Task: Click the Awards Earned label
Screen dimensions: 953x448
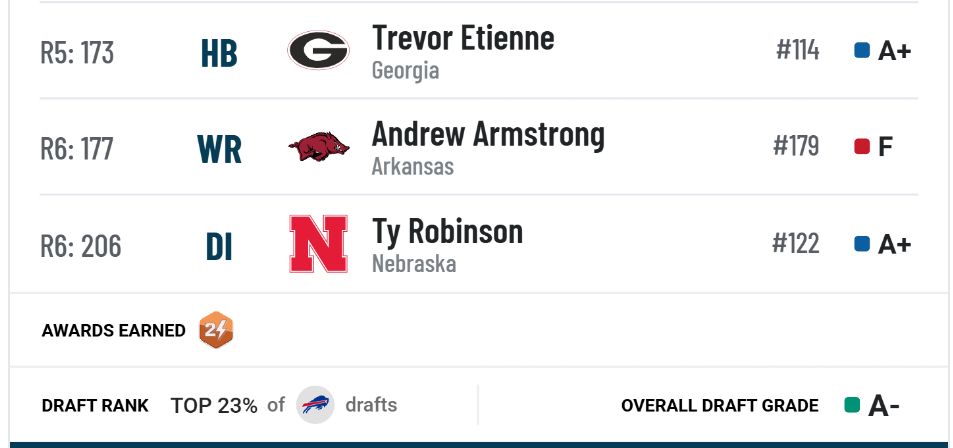Action: 114,331
